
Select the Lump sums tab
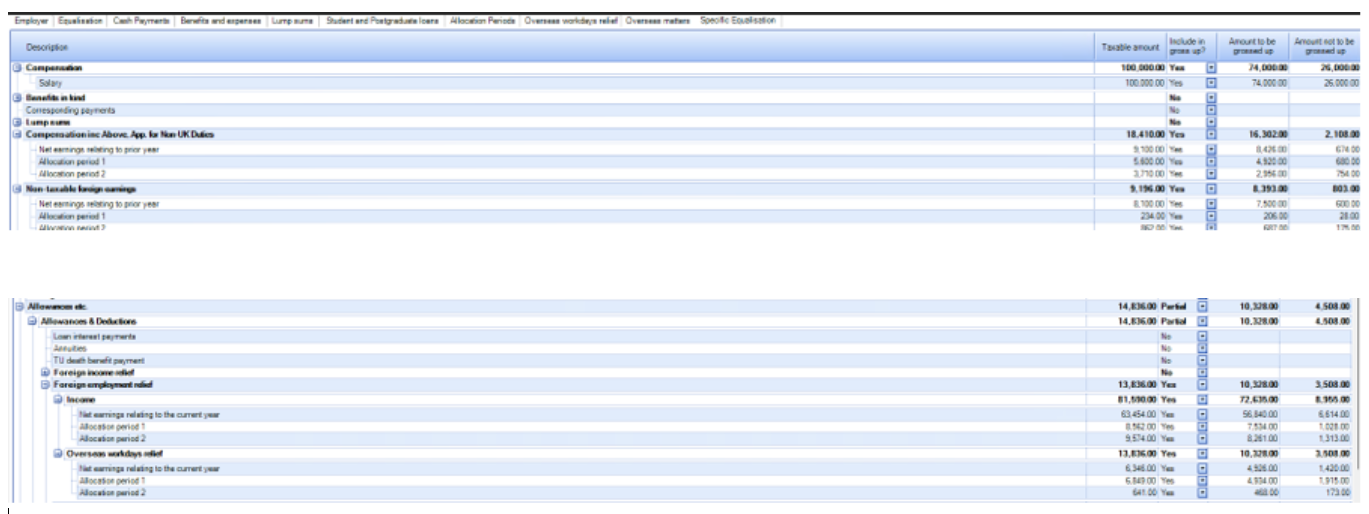tap(292, 20)
